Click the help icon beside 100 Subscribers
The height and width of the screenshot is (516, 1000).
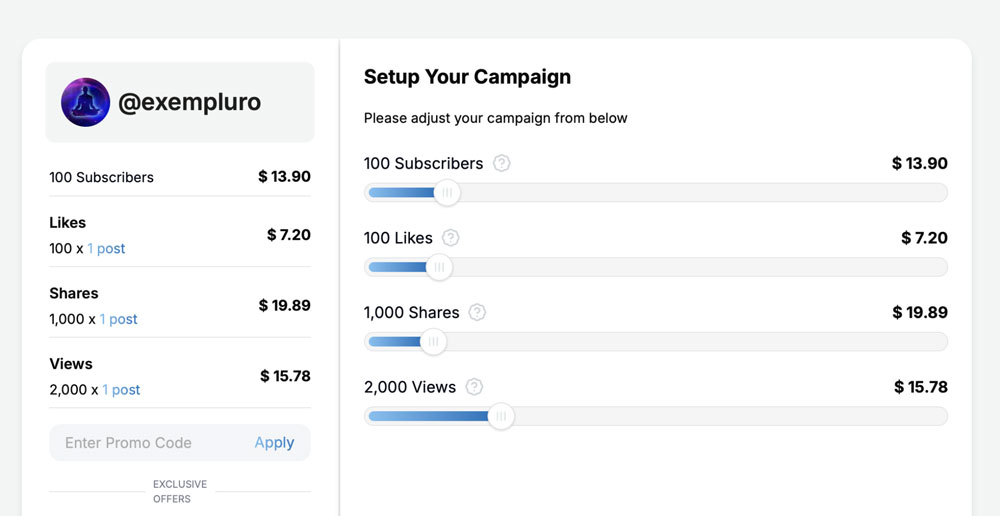(502, 163)
